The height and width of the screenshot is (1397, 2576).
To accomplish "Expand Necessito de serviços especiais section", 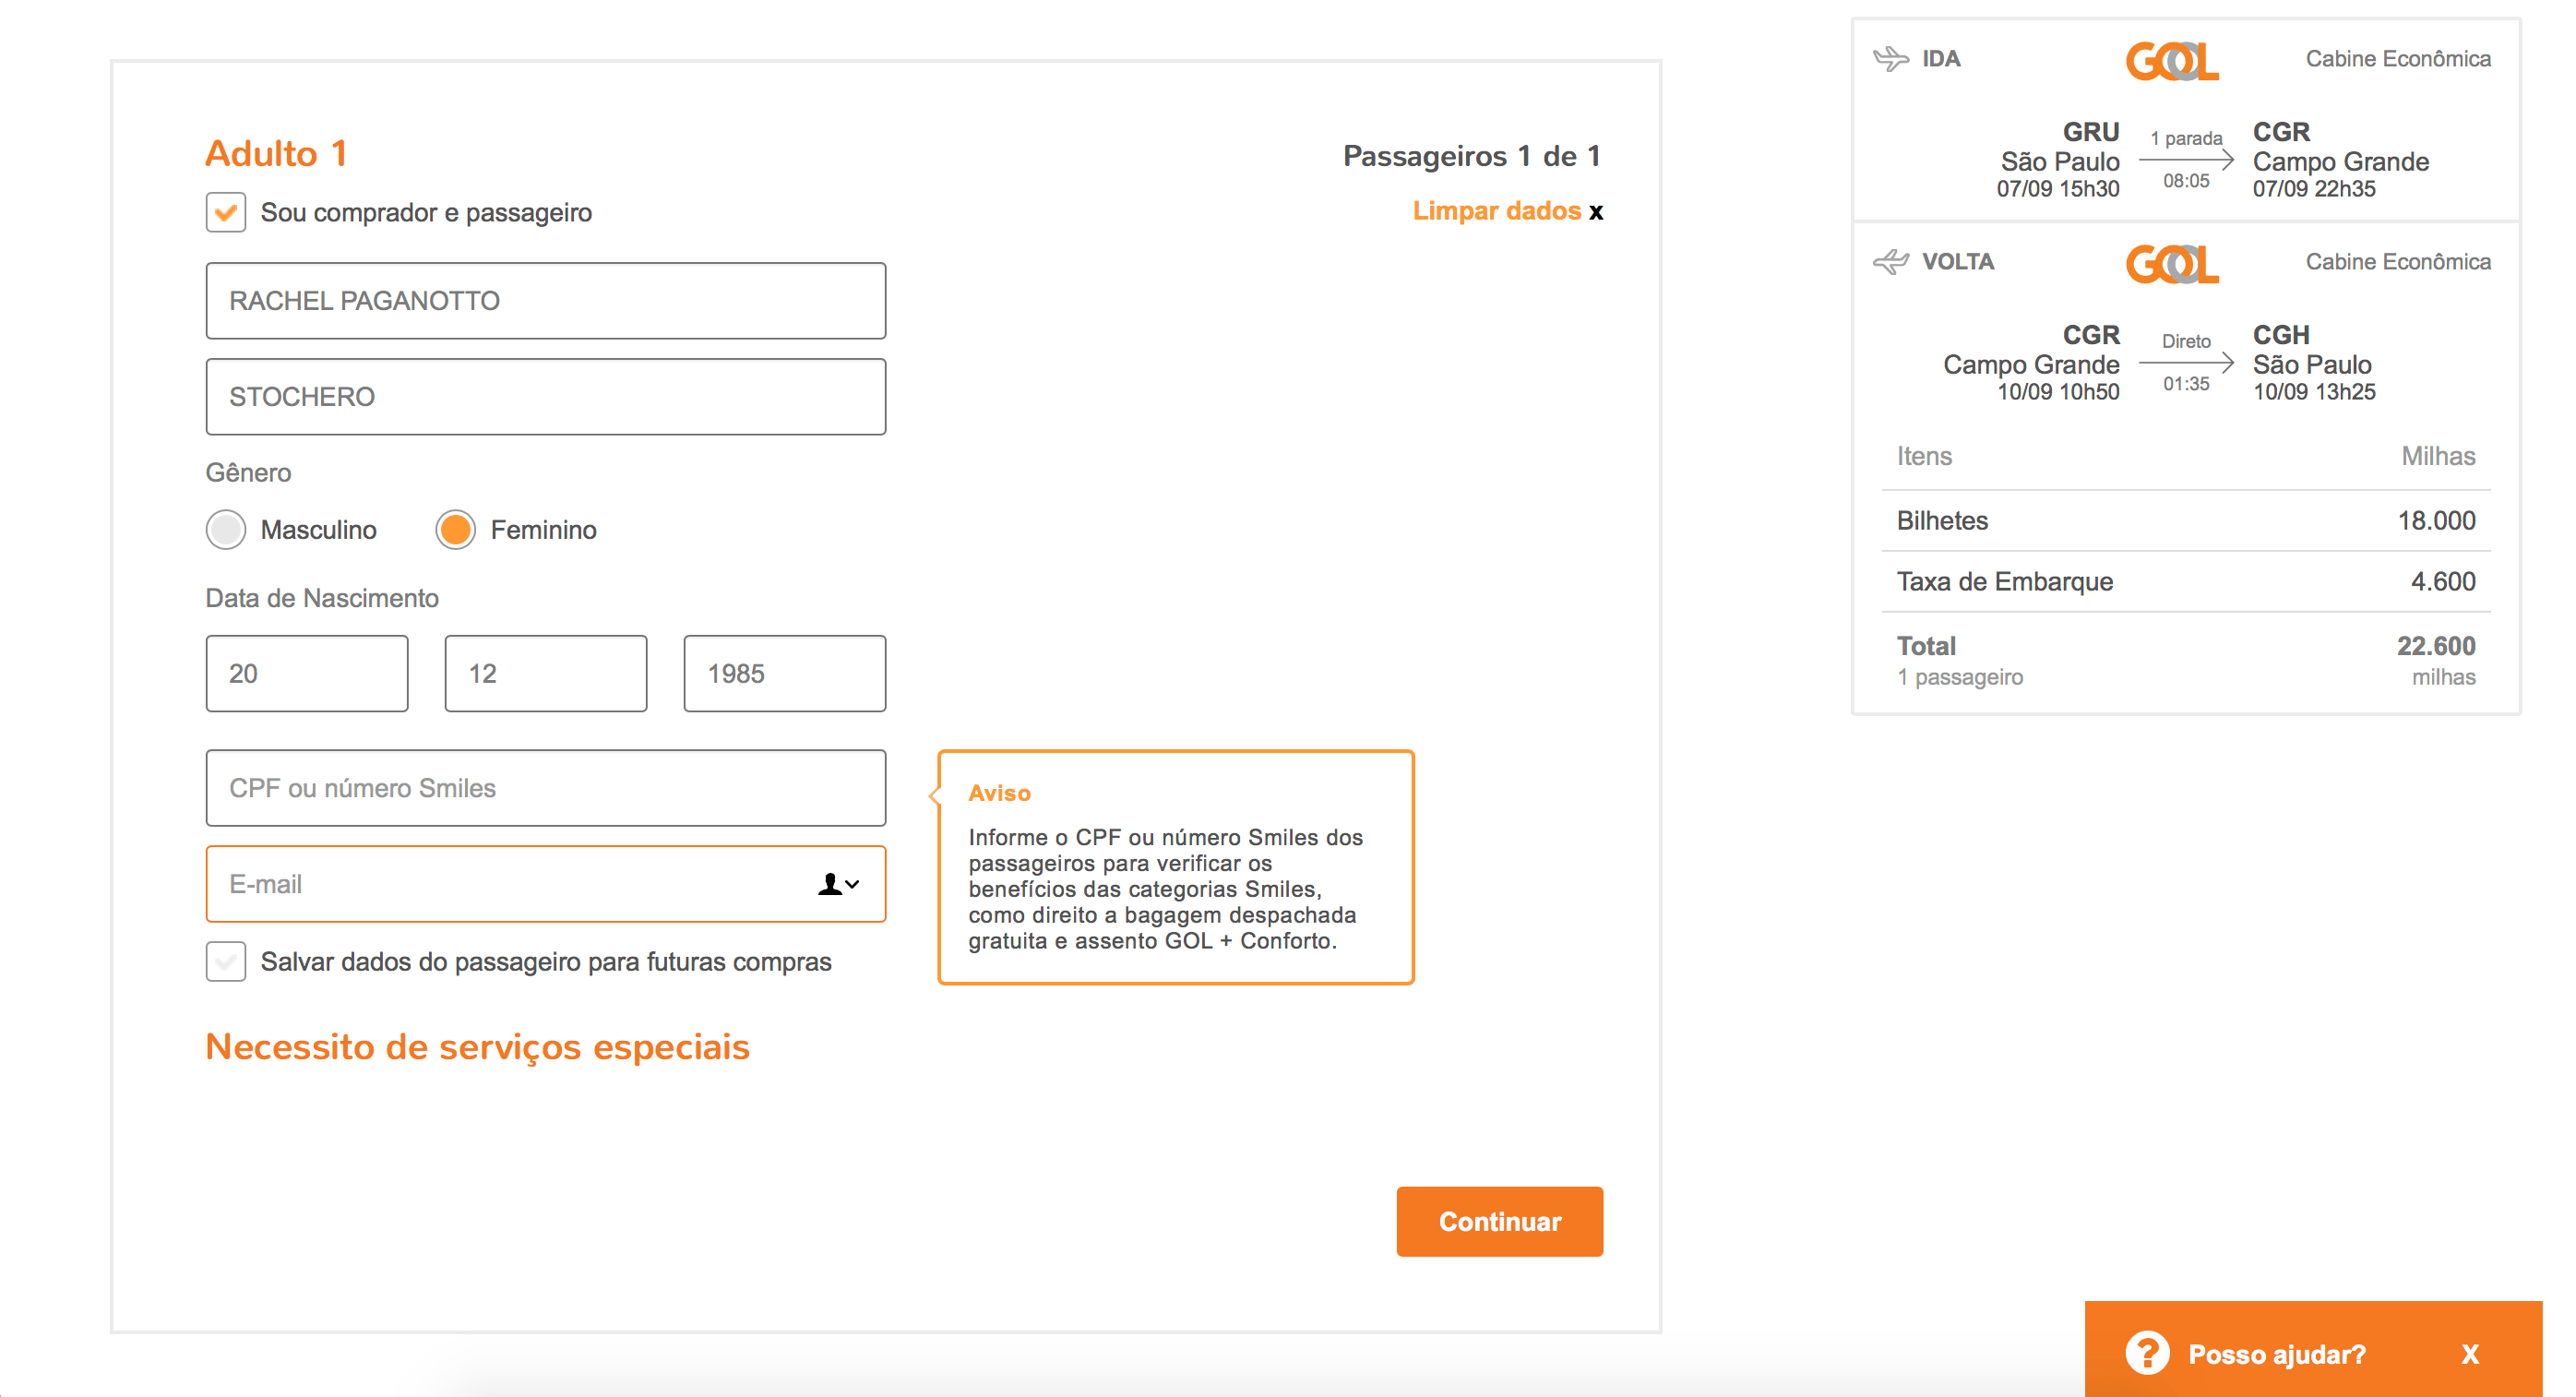I will pyautogui.click(x=478, y=1047).
